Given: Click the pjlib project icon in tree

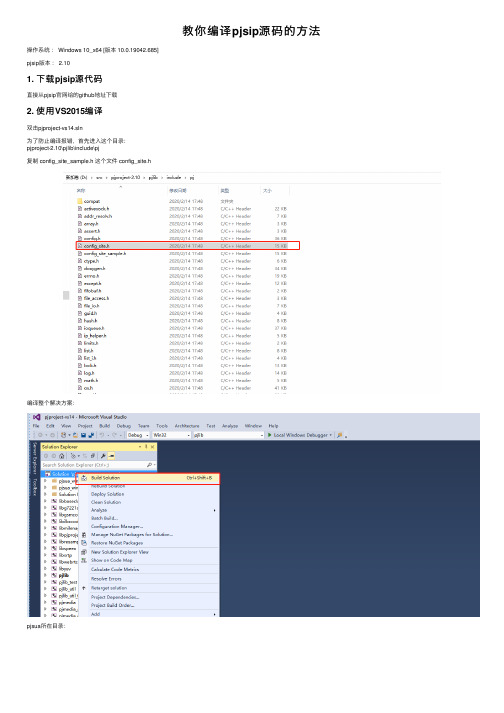Looking at the screenshot, I should click(54, 576).
